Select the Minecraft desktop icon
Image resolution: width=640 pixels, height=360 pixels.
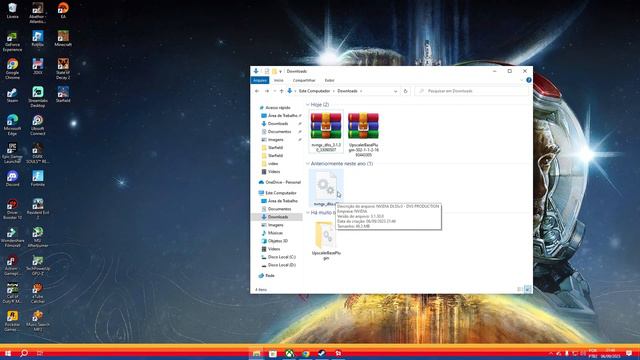63,39
